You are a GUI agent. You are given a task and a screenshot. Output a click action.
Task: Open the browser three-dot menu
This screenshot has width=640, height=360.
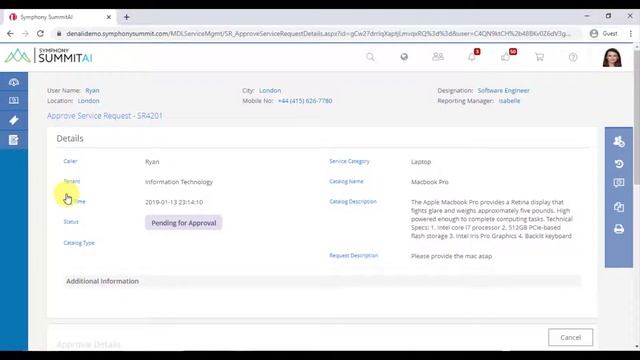point(631,33)
